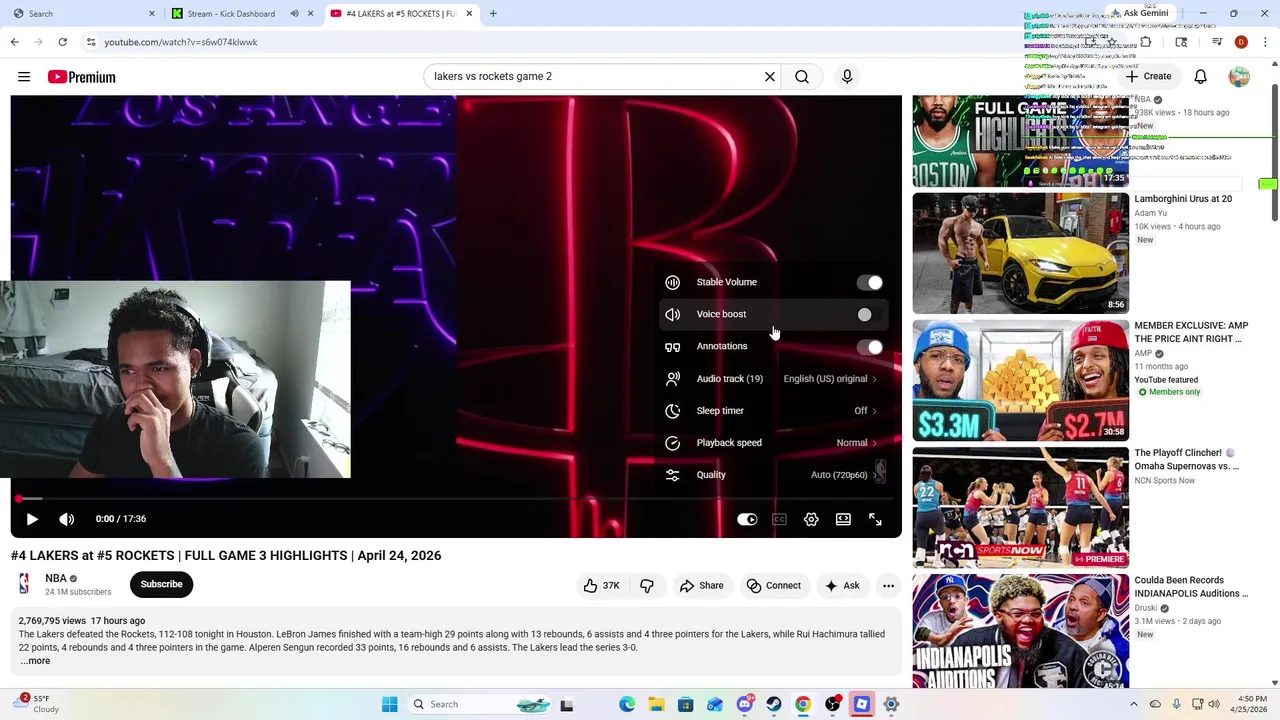The image size is (1280, 720).
Task: Mute audio on Kick Dashboard tab
Action: click(294, 14)
